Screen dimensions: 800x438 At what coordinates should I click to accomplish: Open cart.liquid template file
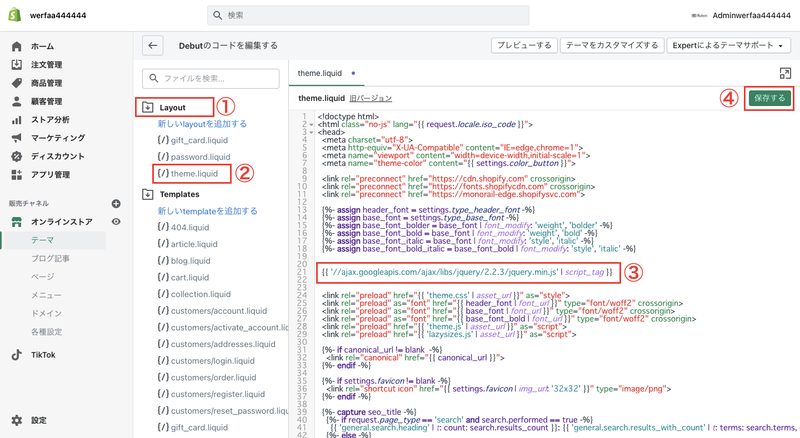[x=183, y=277]
